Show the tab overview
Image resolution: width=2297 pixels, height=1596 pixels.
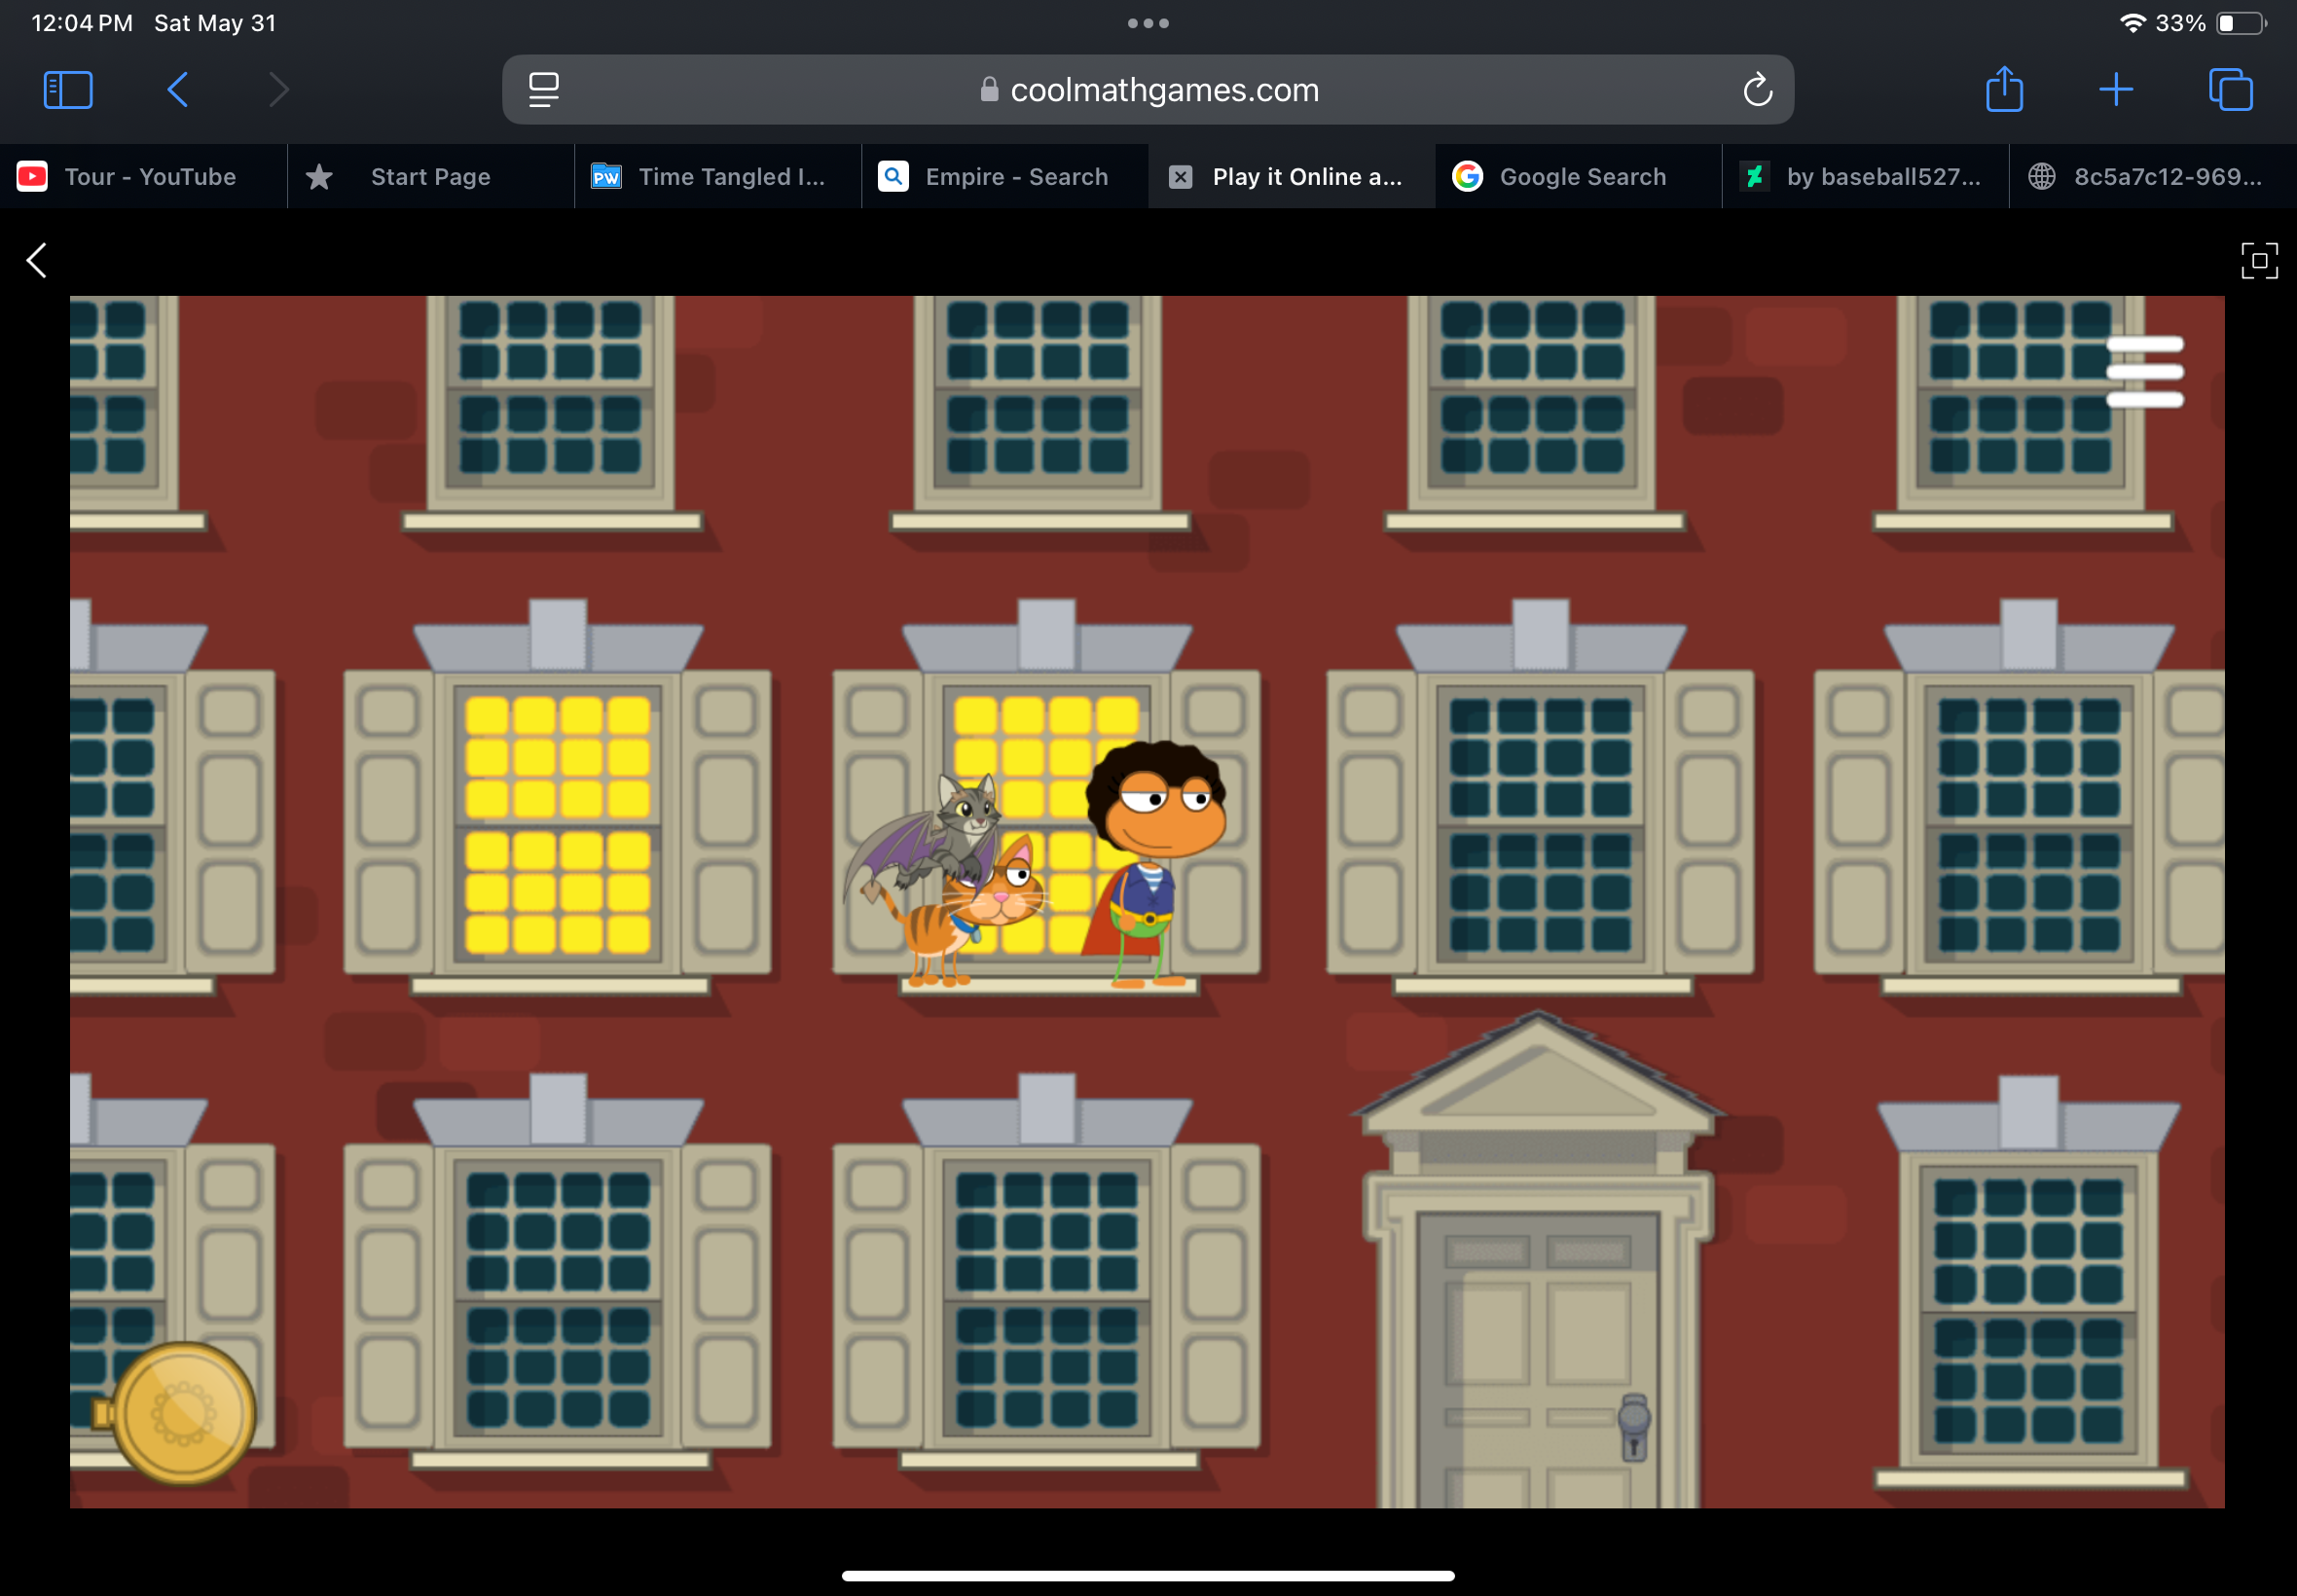pos(2230,90)
